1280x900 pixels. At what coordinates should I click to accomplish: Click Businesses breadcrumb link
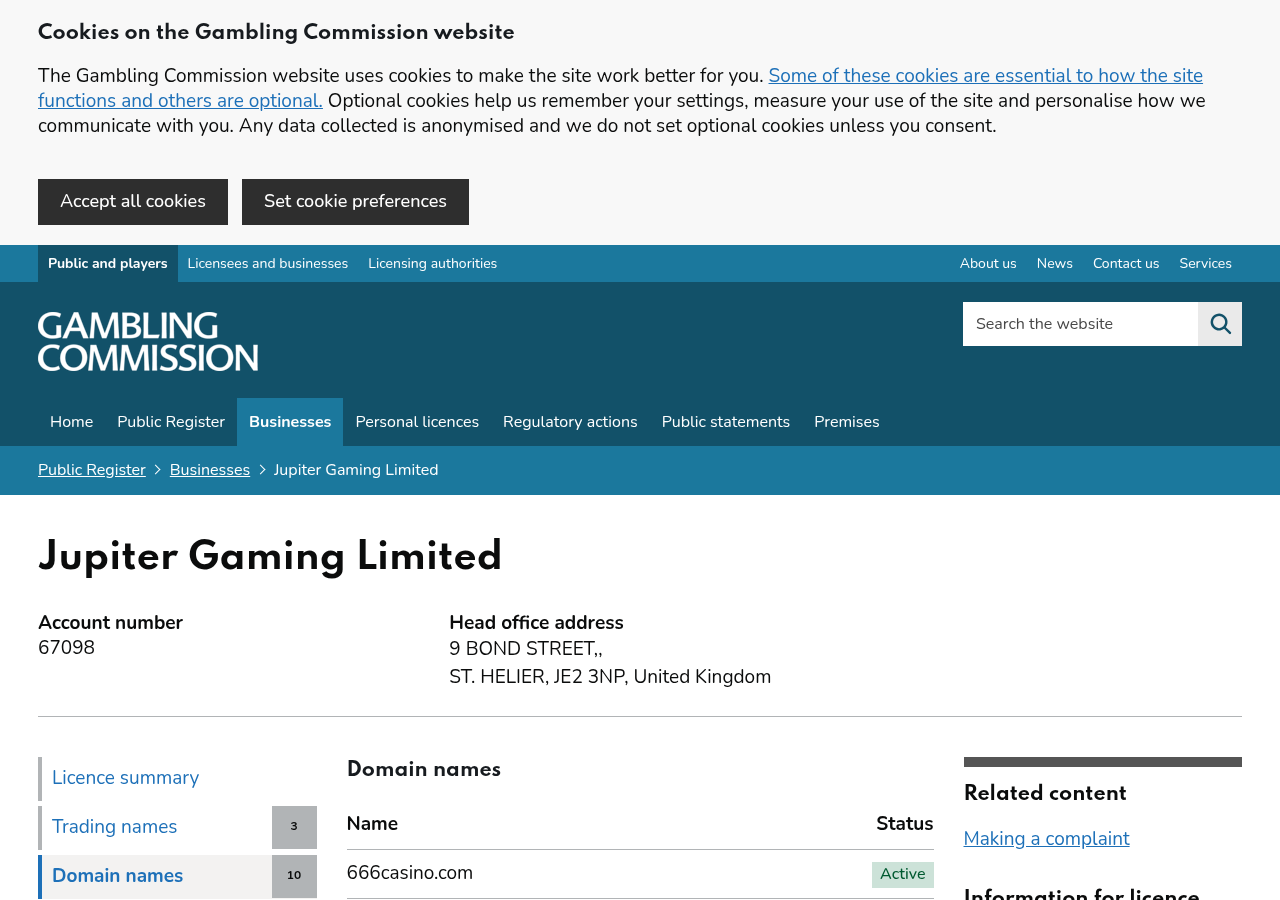[x=210, y=470]
